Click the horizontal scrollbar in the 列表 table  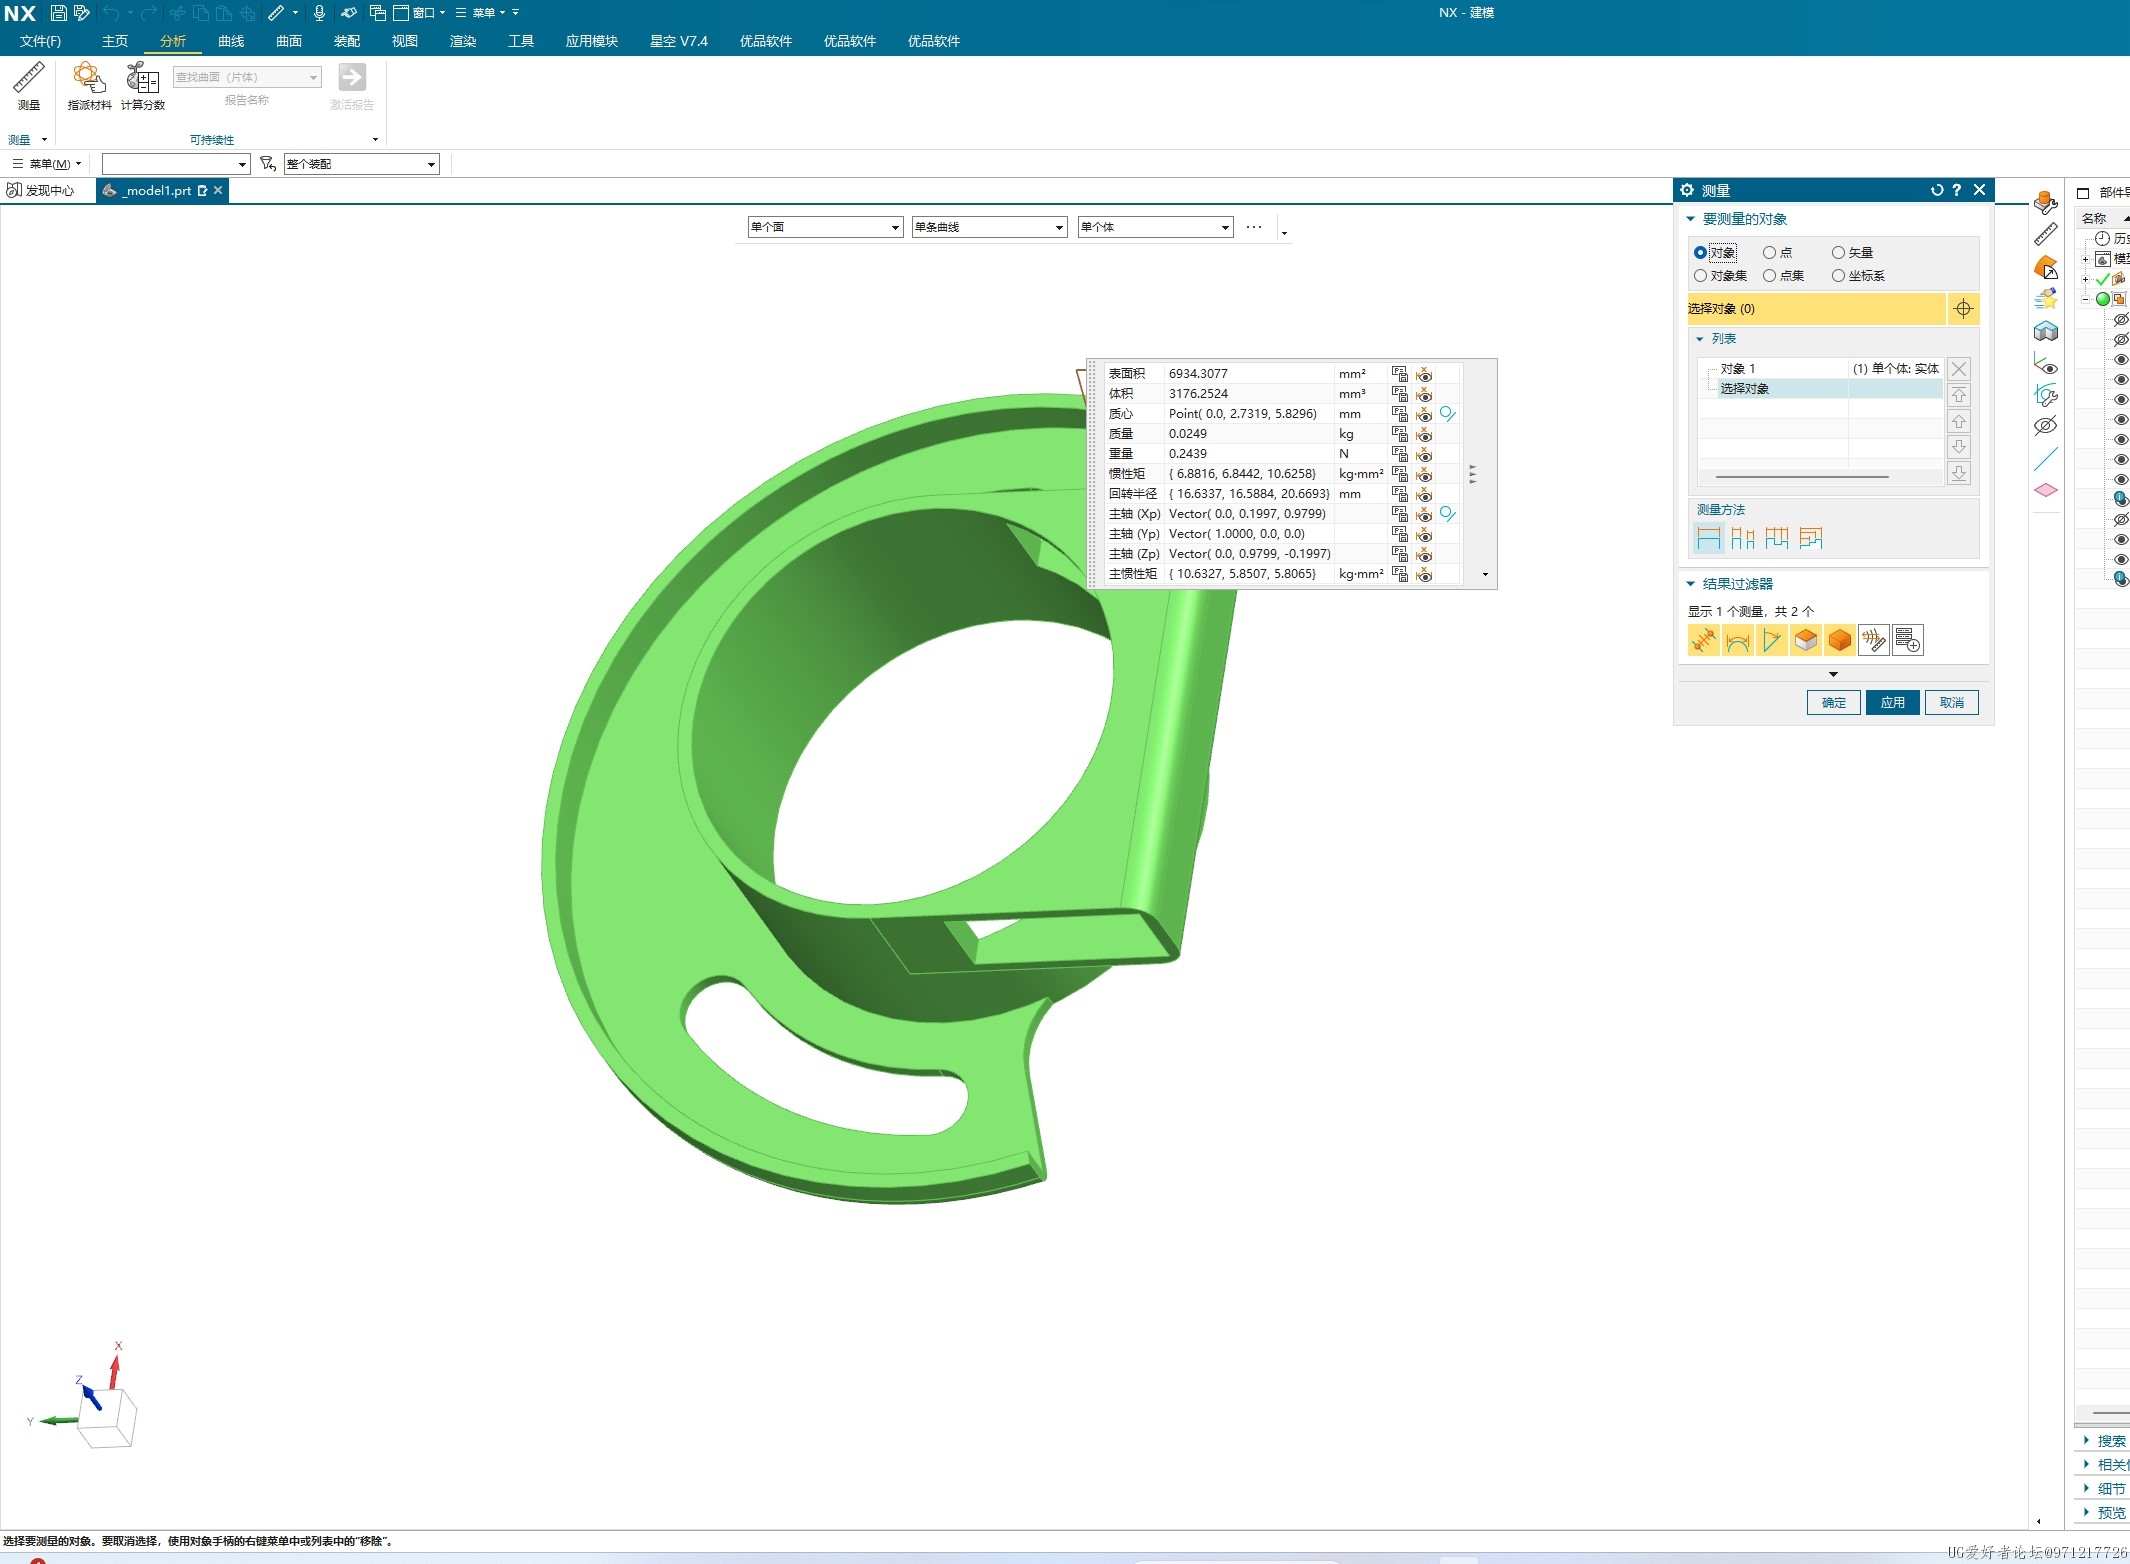(1802, 477)
